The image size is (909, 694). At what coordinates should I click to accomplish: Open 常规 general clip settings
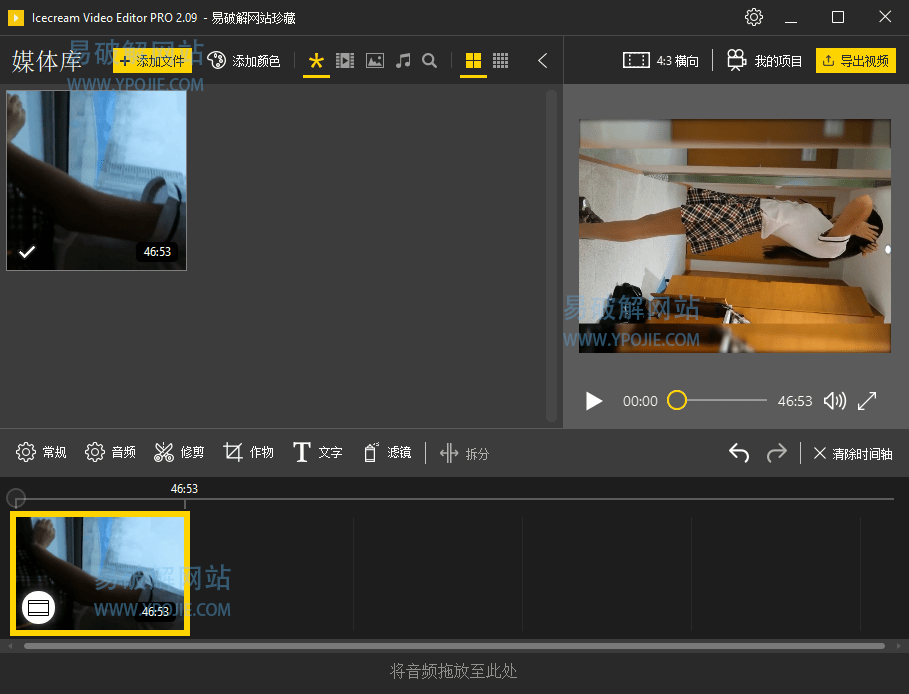41,452
